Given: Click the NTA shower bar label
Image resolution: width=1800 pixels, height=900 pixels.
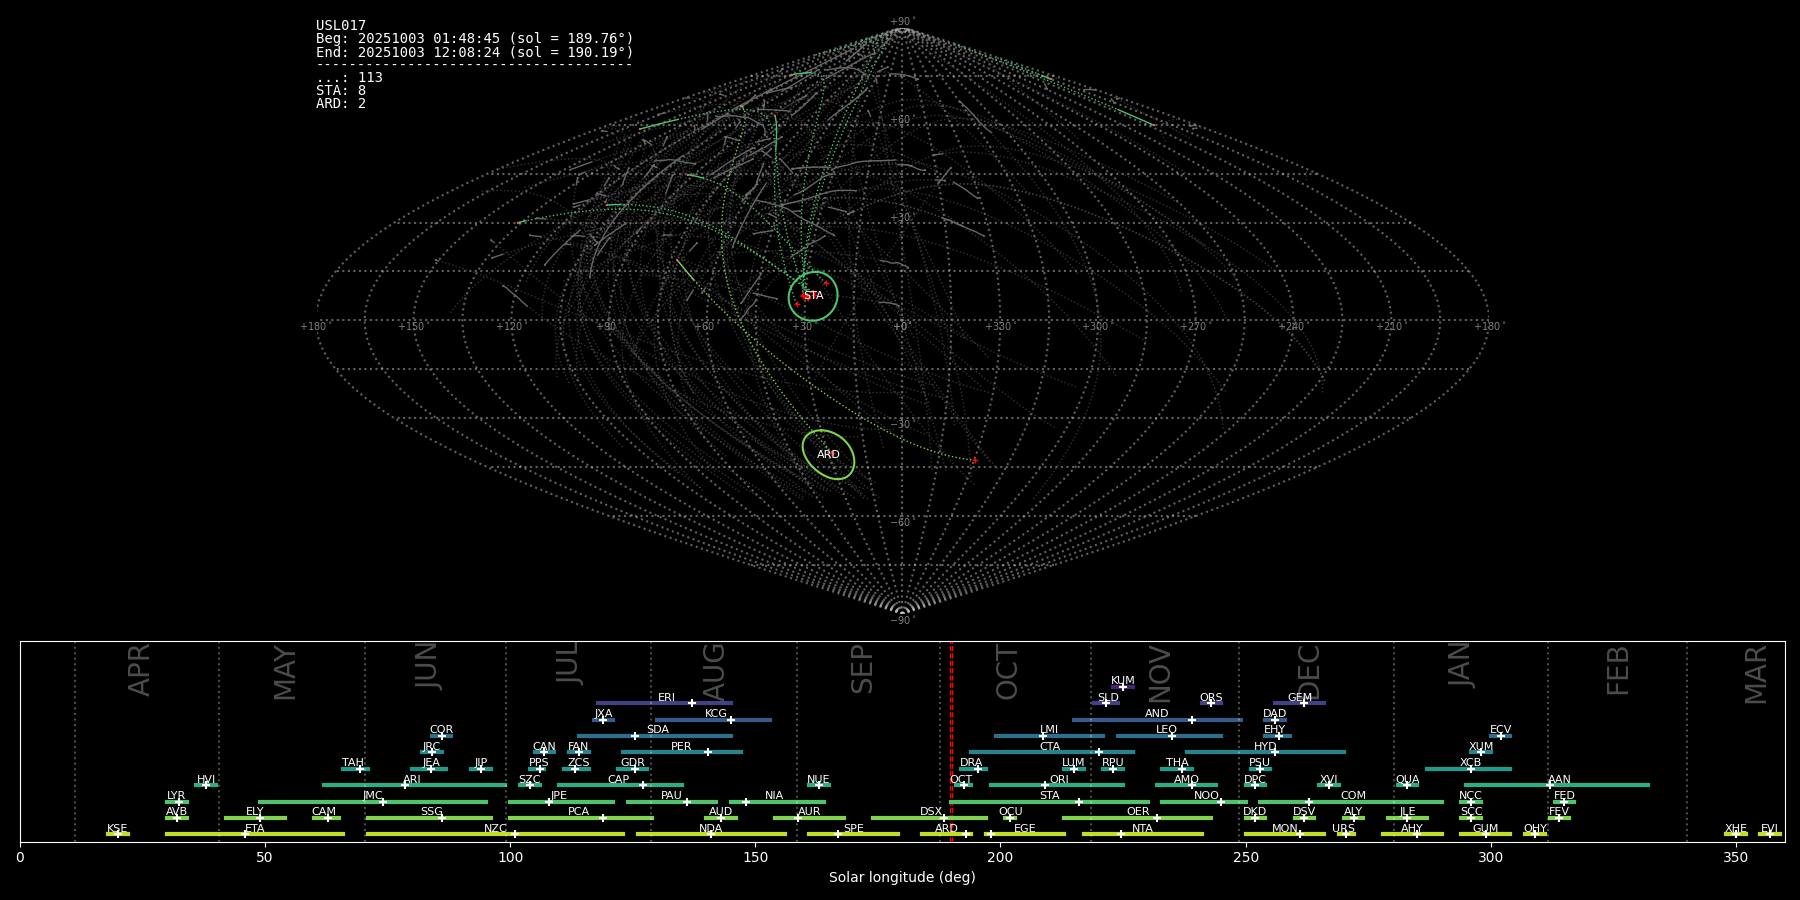Looking at the screenshot, I should (1142, 828).
